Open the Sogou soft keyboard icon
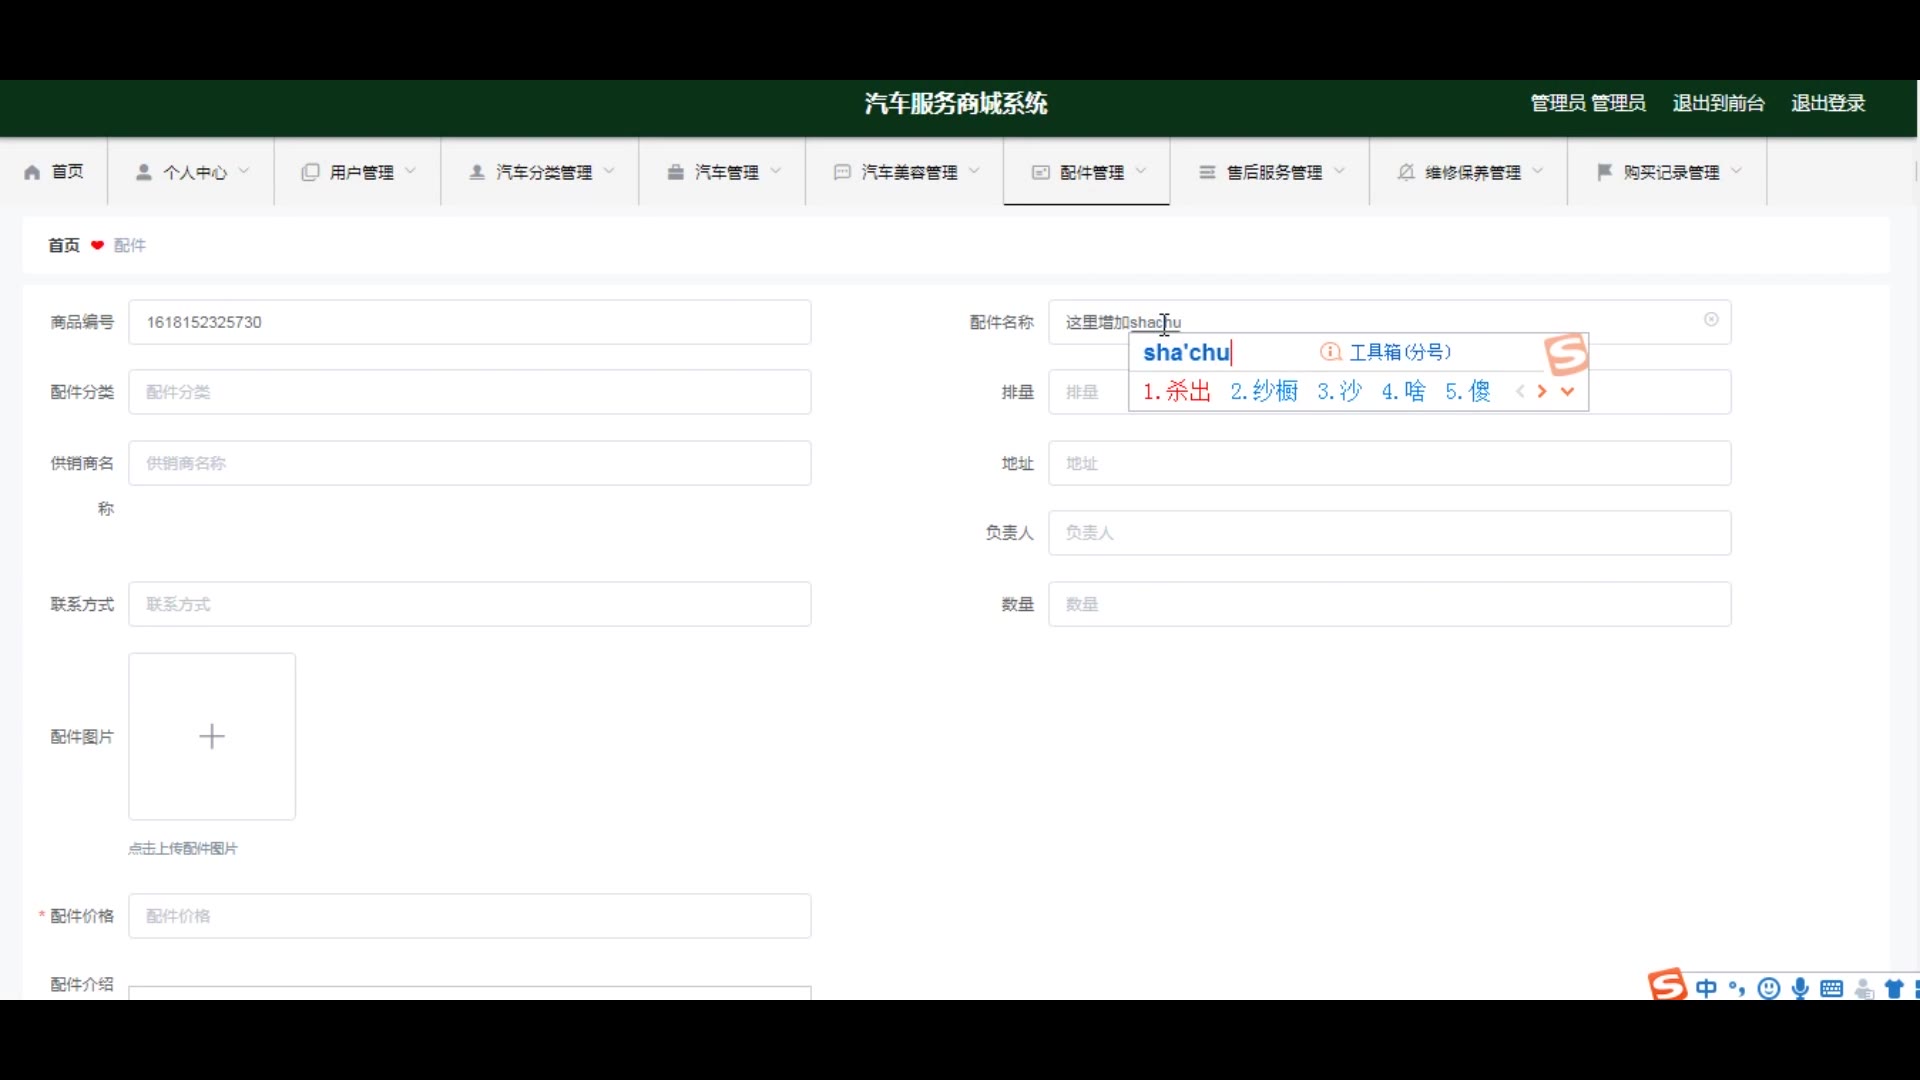 click(1832, 988)
